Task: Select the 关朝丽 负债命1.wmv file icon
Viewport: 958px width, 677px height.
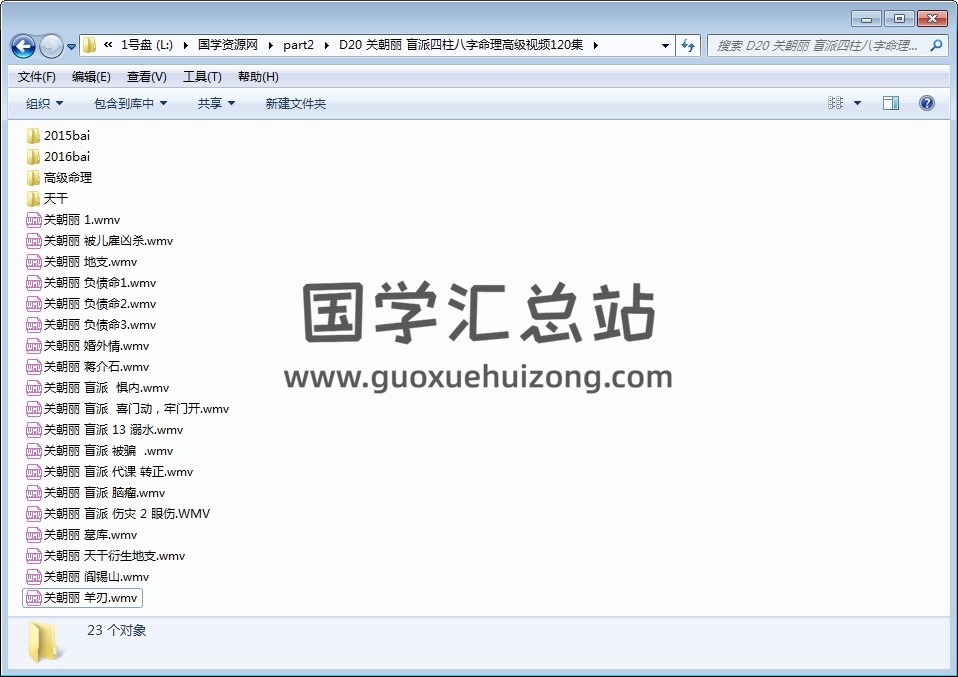Action: point(34,283)
